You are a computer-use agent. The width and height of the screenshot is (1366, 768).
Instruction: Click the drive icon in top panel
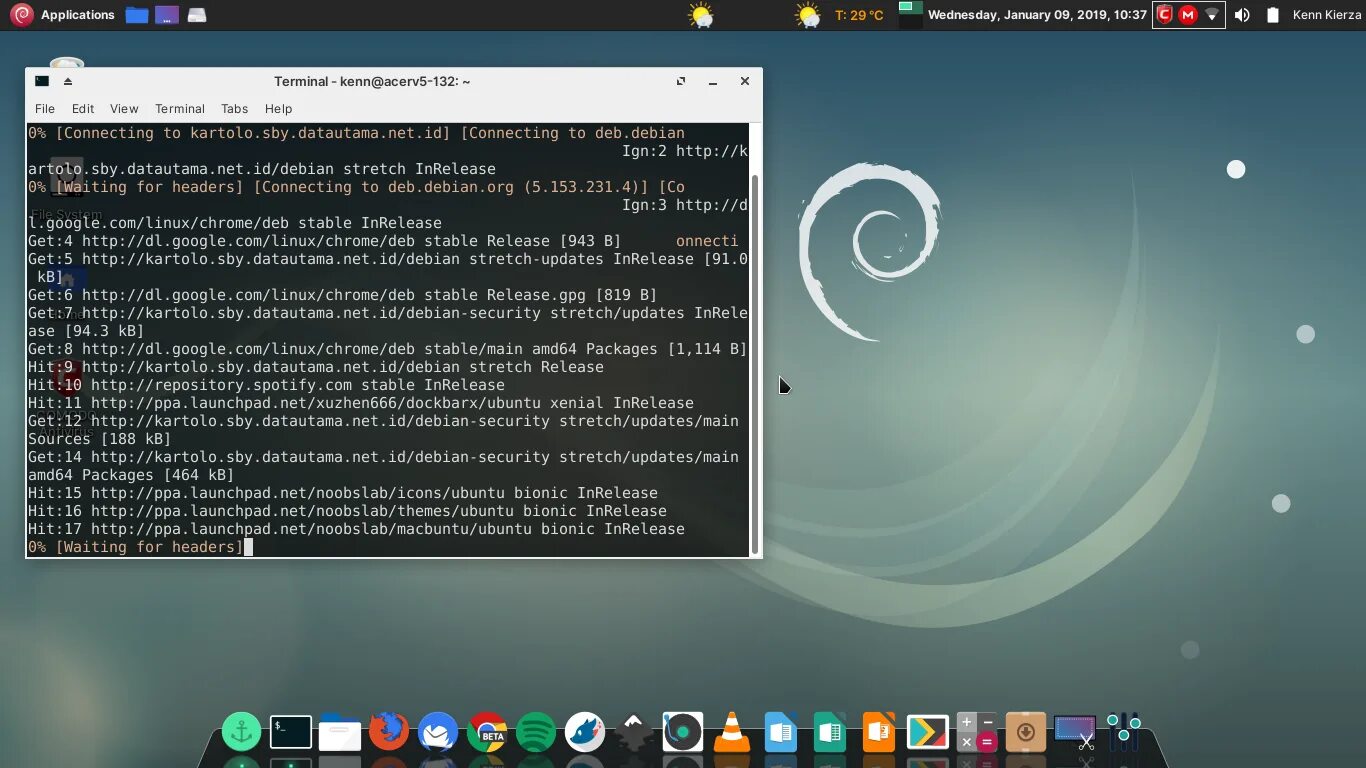[197, 15]
